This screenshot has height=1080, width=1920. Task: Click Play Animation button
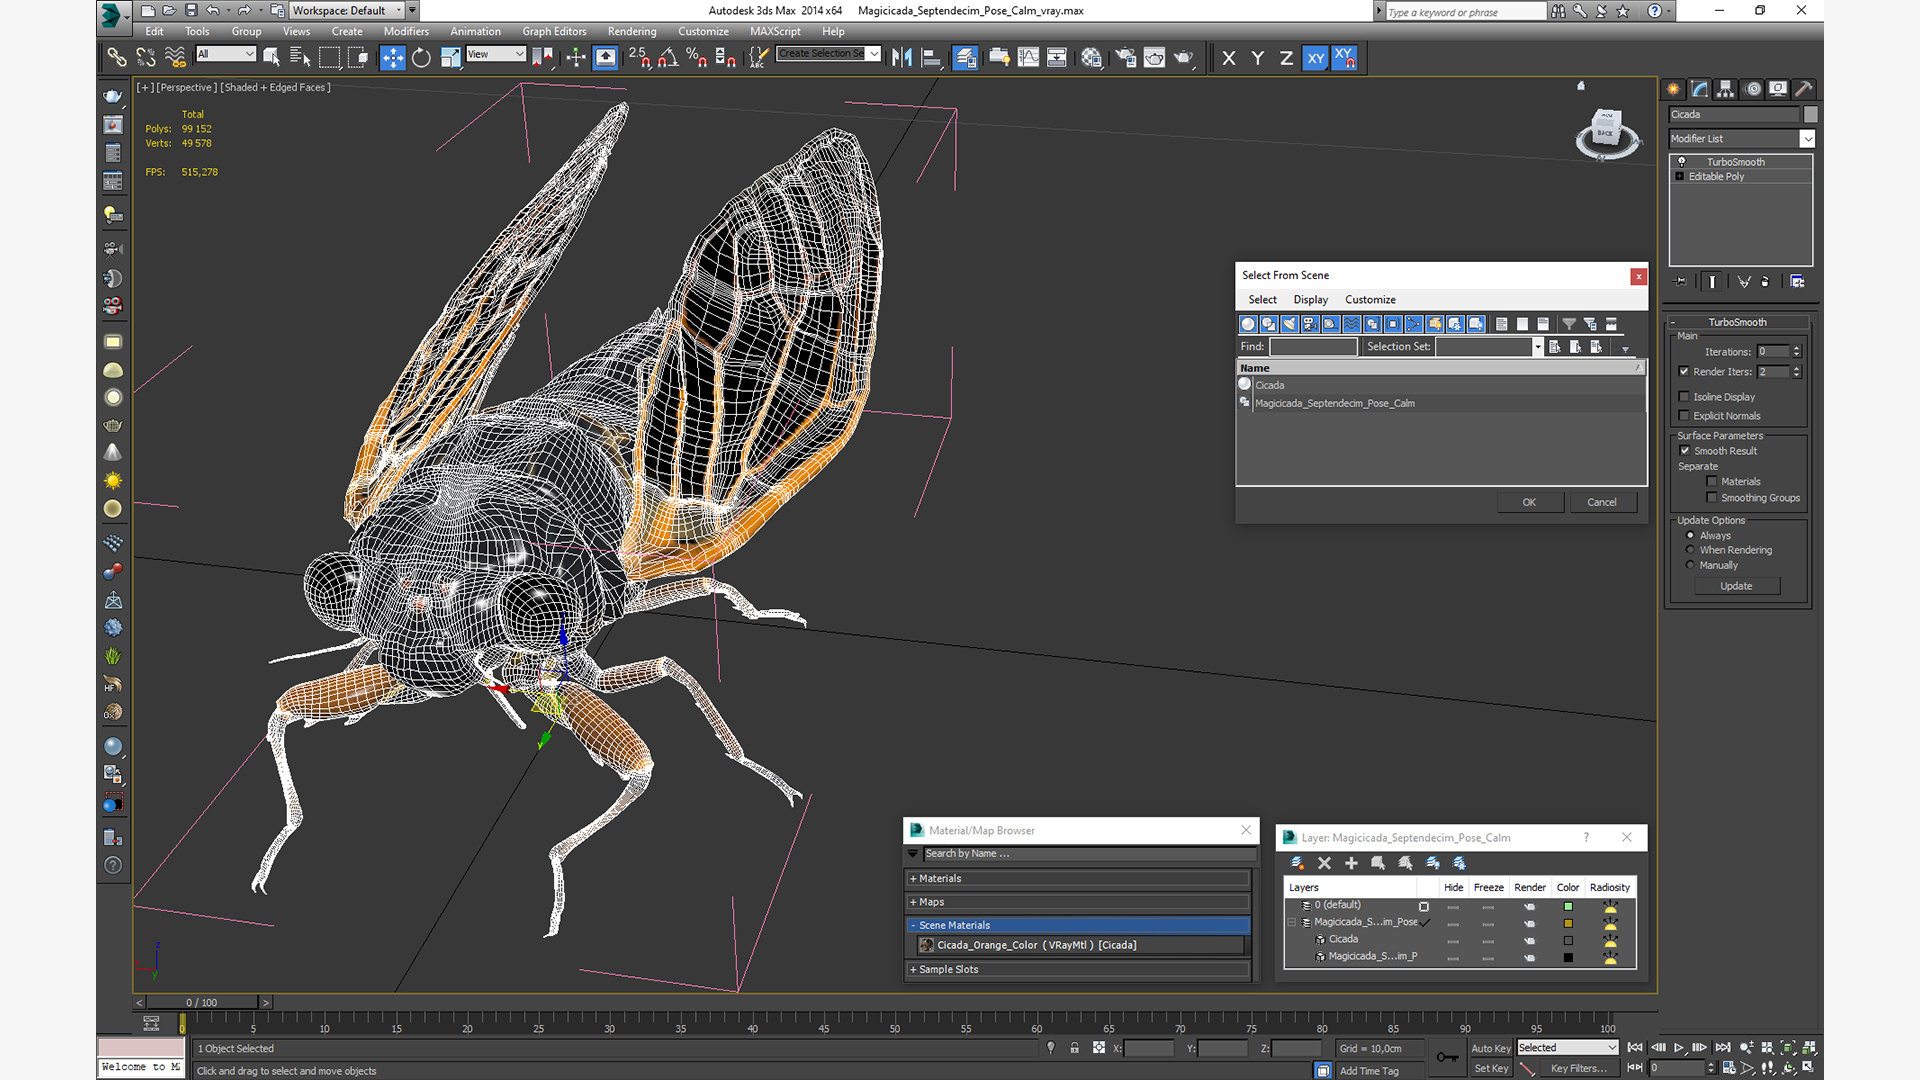(1679, 1048)
